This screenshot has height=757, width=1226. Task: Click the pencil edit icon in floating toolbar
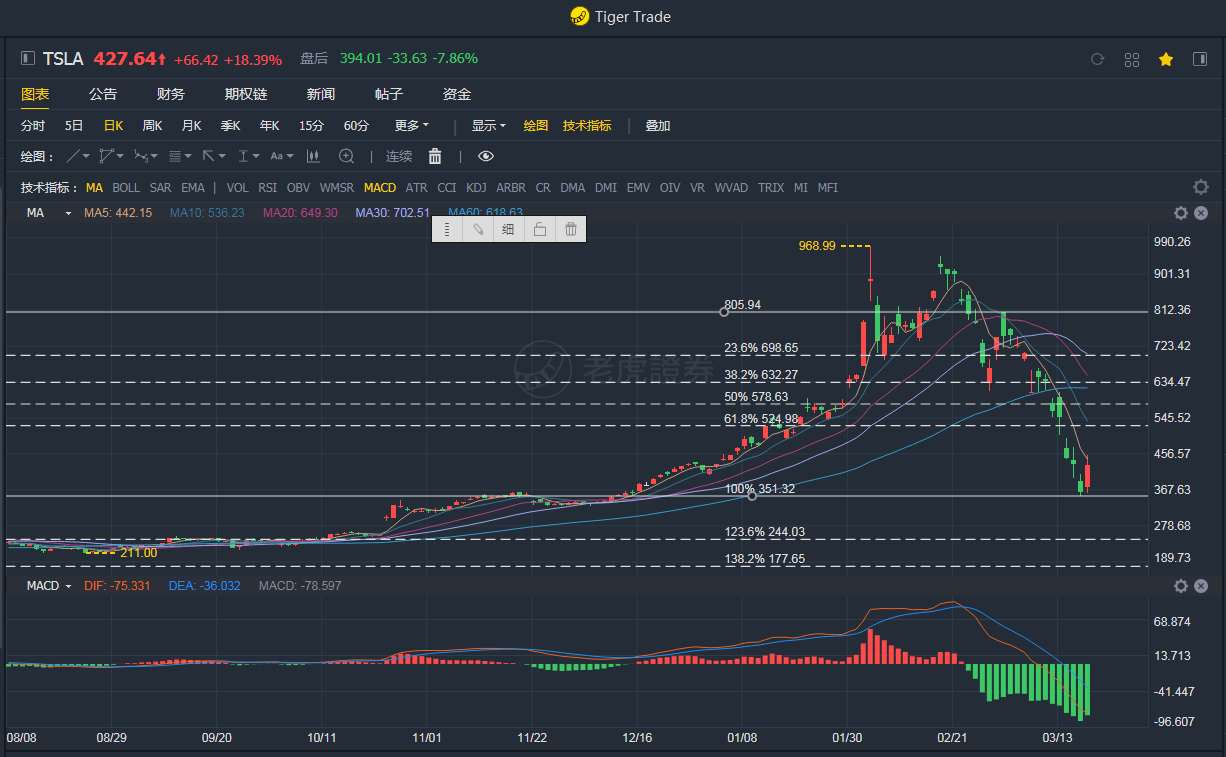click(478, 229)
